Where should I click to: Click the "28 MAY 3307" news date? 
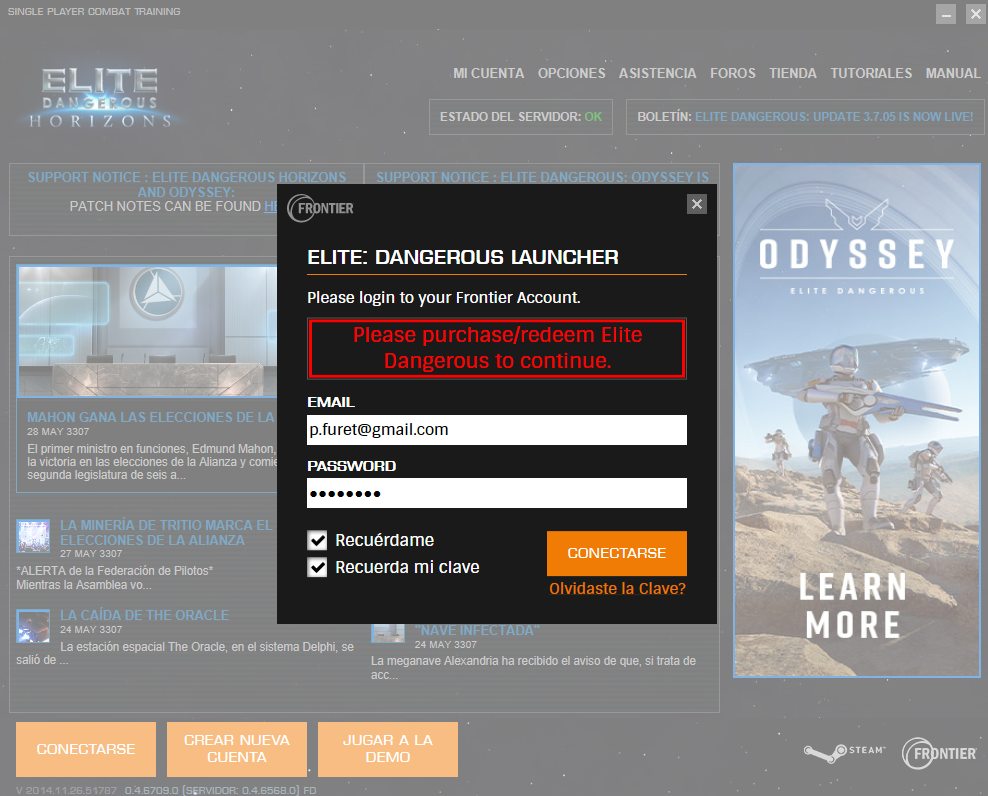[x=58, y=432]
